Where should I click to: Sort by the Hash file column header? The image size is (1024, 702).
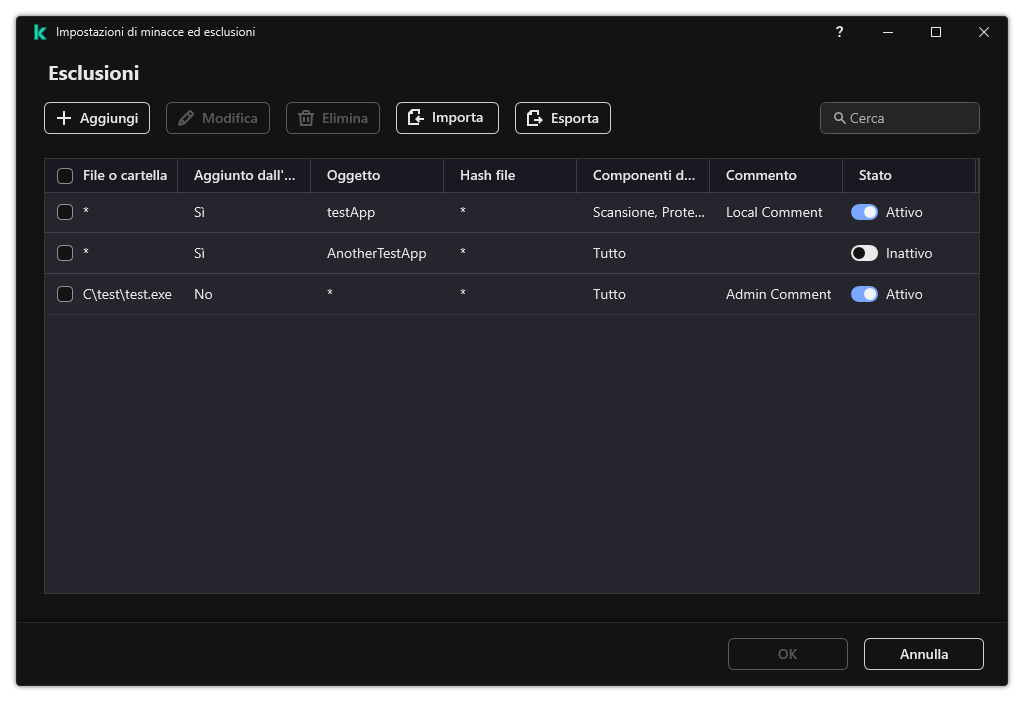[x=487, y=175]
